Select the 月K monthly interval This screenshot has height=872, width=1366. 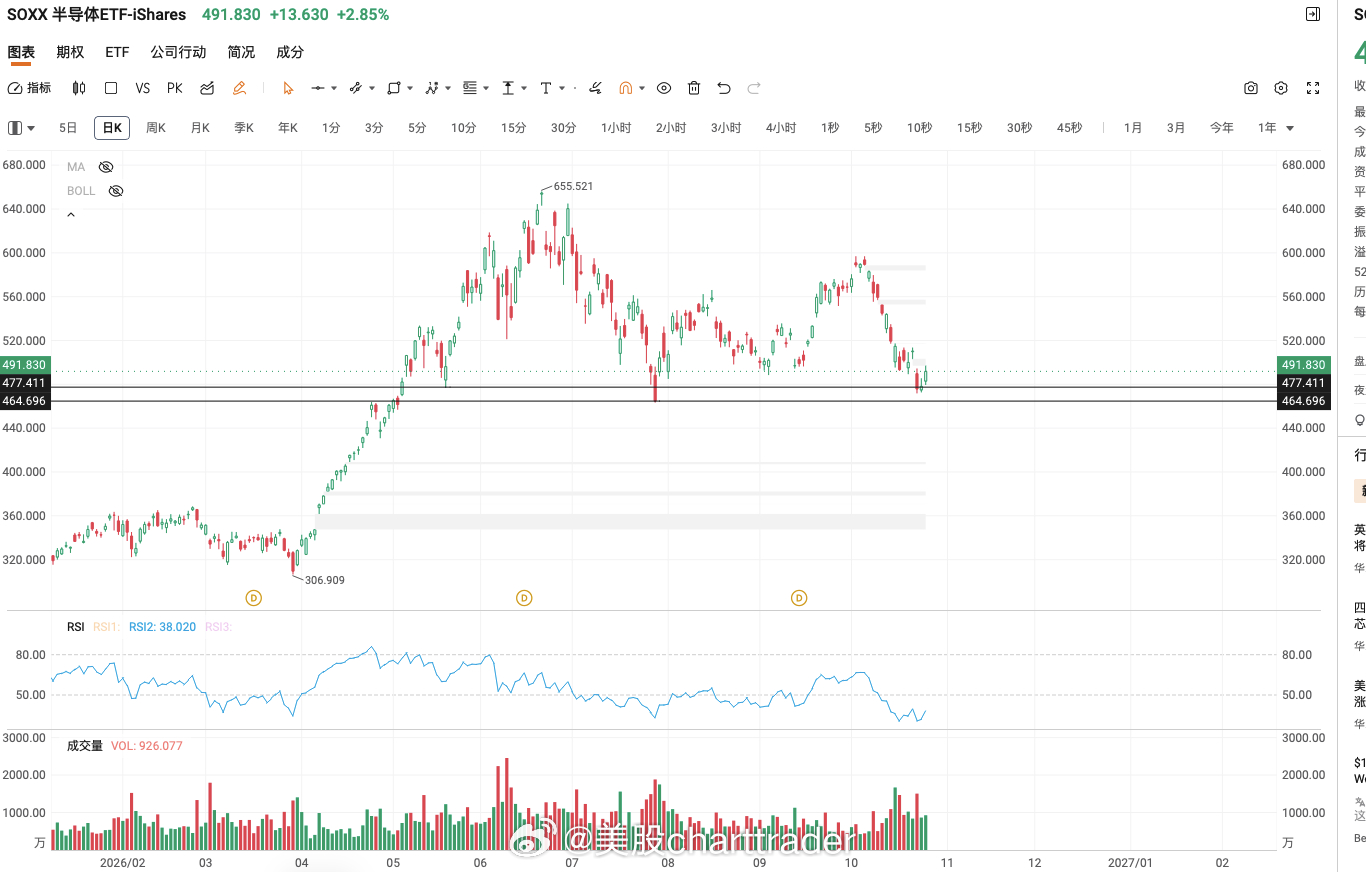tap(200, 128)
